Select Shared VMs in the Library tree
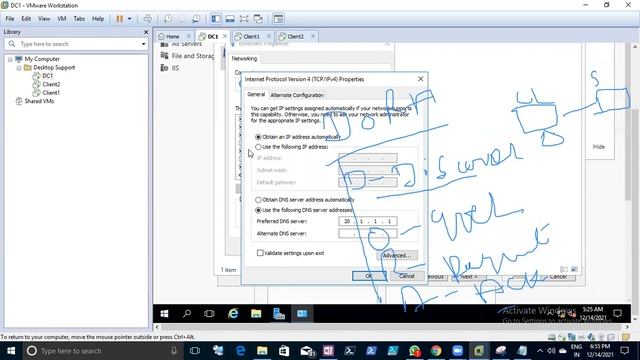This screenshot has height=360, width=640. [x=39, y=101]
